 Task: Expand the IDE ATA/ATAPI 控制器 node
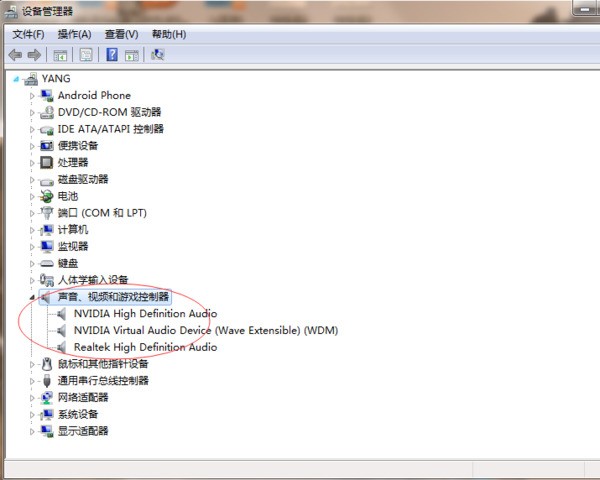[x=32, y=130]
